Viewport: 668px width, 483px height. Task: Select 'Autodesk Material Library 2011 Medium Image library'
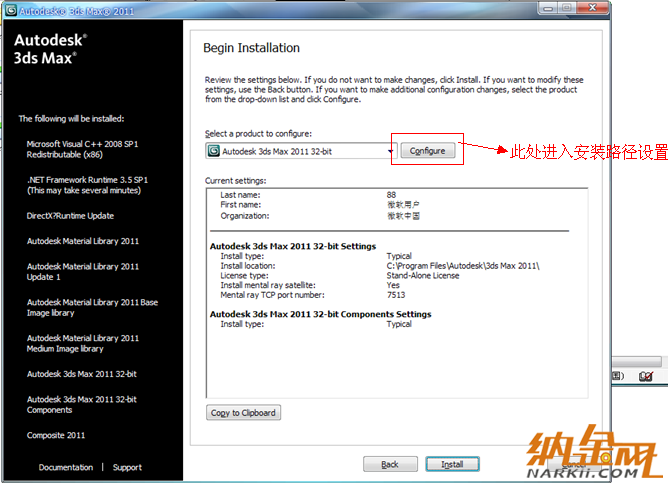pos(83,343)
